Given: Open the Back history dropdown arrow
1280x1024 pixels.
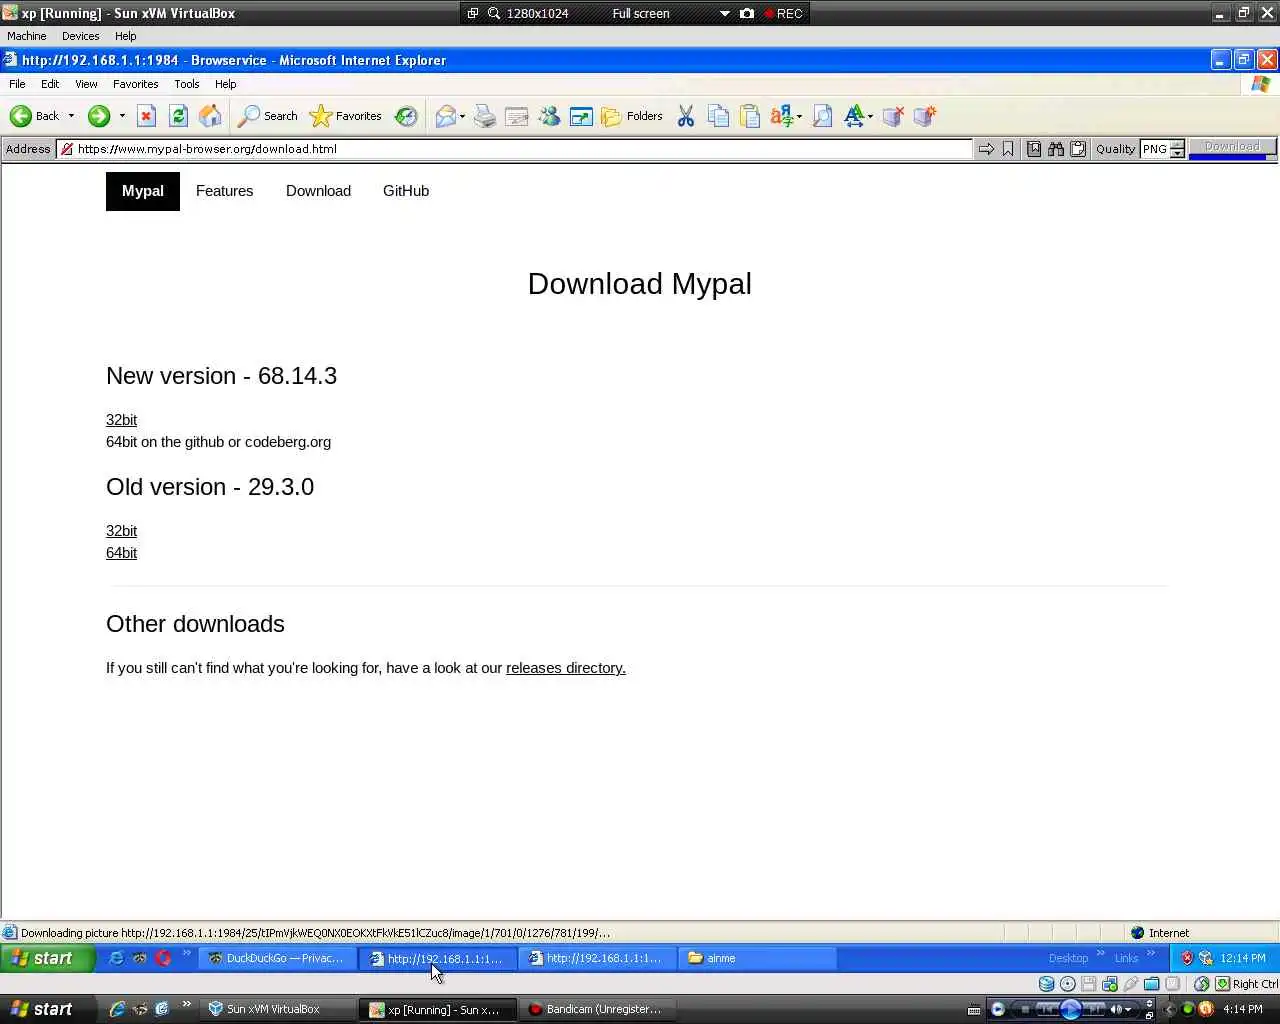Looking at the screenshot, I should (71, 116).
